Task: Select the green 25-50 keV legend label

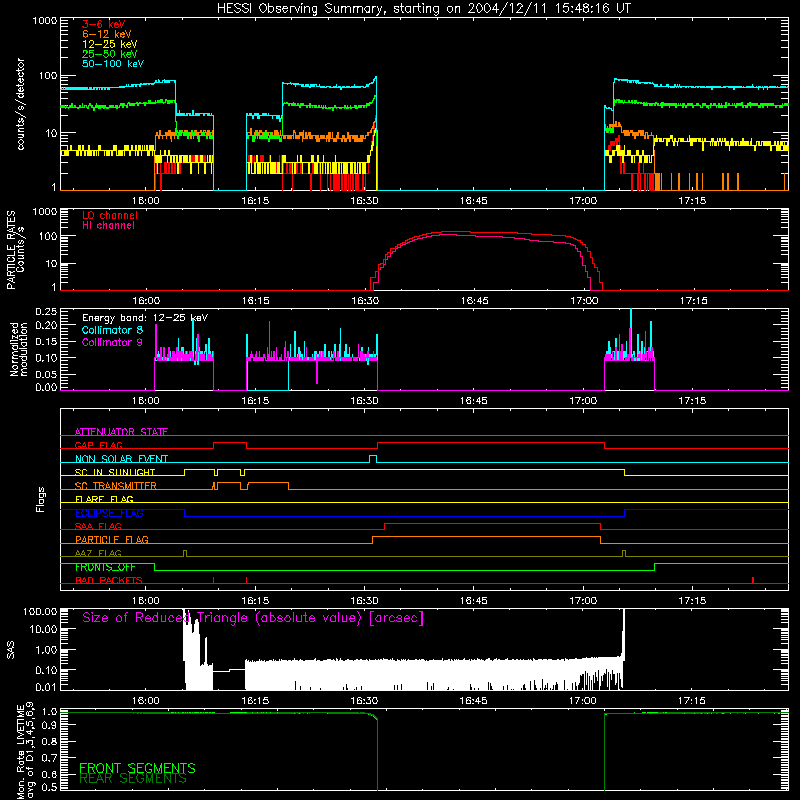Action: coord(110,54)
